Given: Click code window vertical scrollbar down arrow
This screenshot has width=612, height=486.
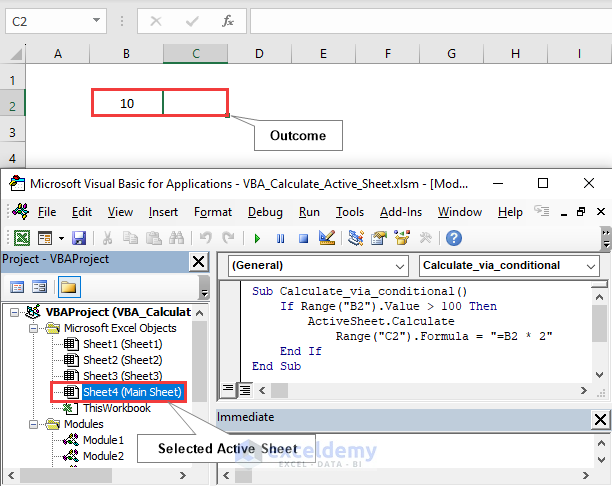Looking at the screenshot, I should (600, 374).
